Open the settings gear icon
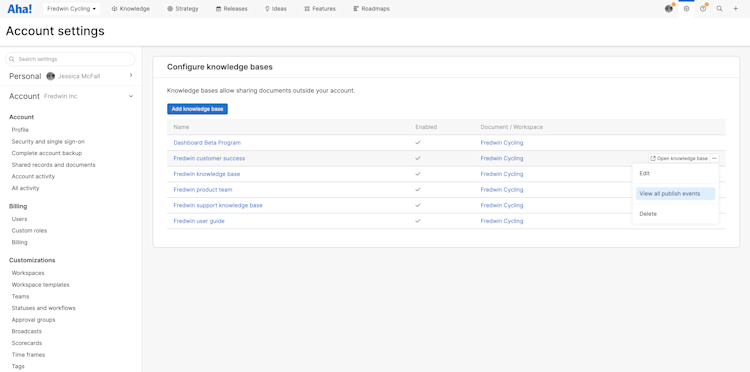Screen dimensions: 750x372 point(686,9)
